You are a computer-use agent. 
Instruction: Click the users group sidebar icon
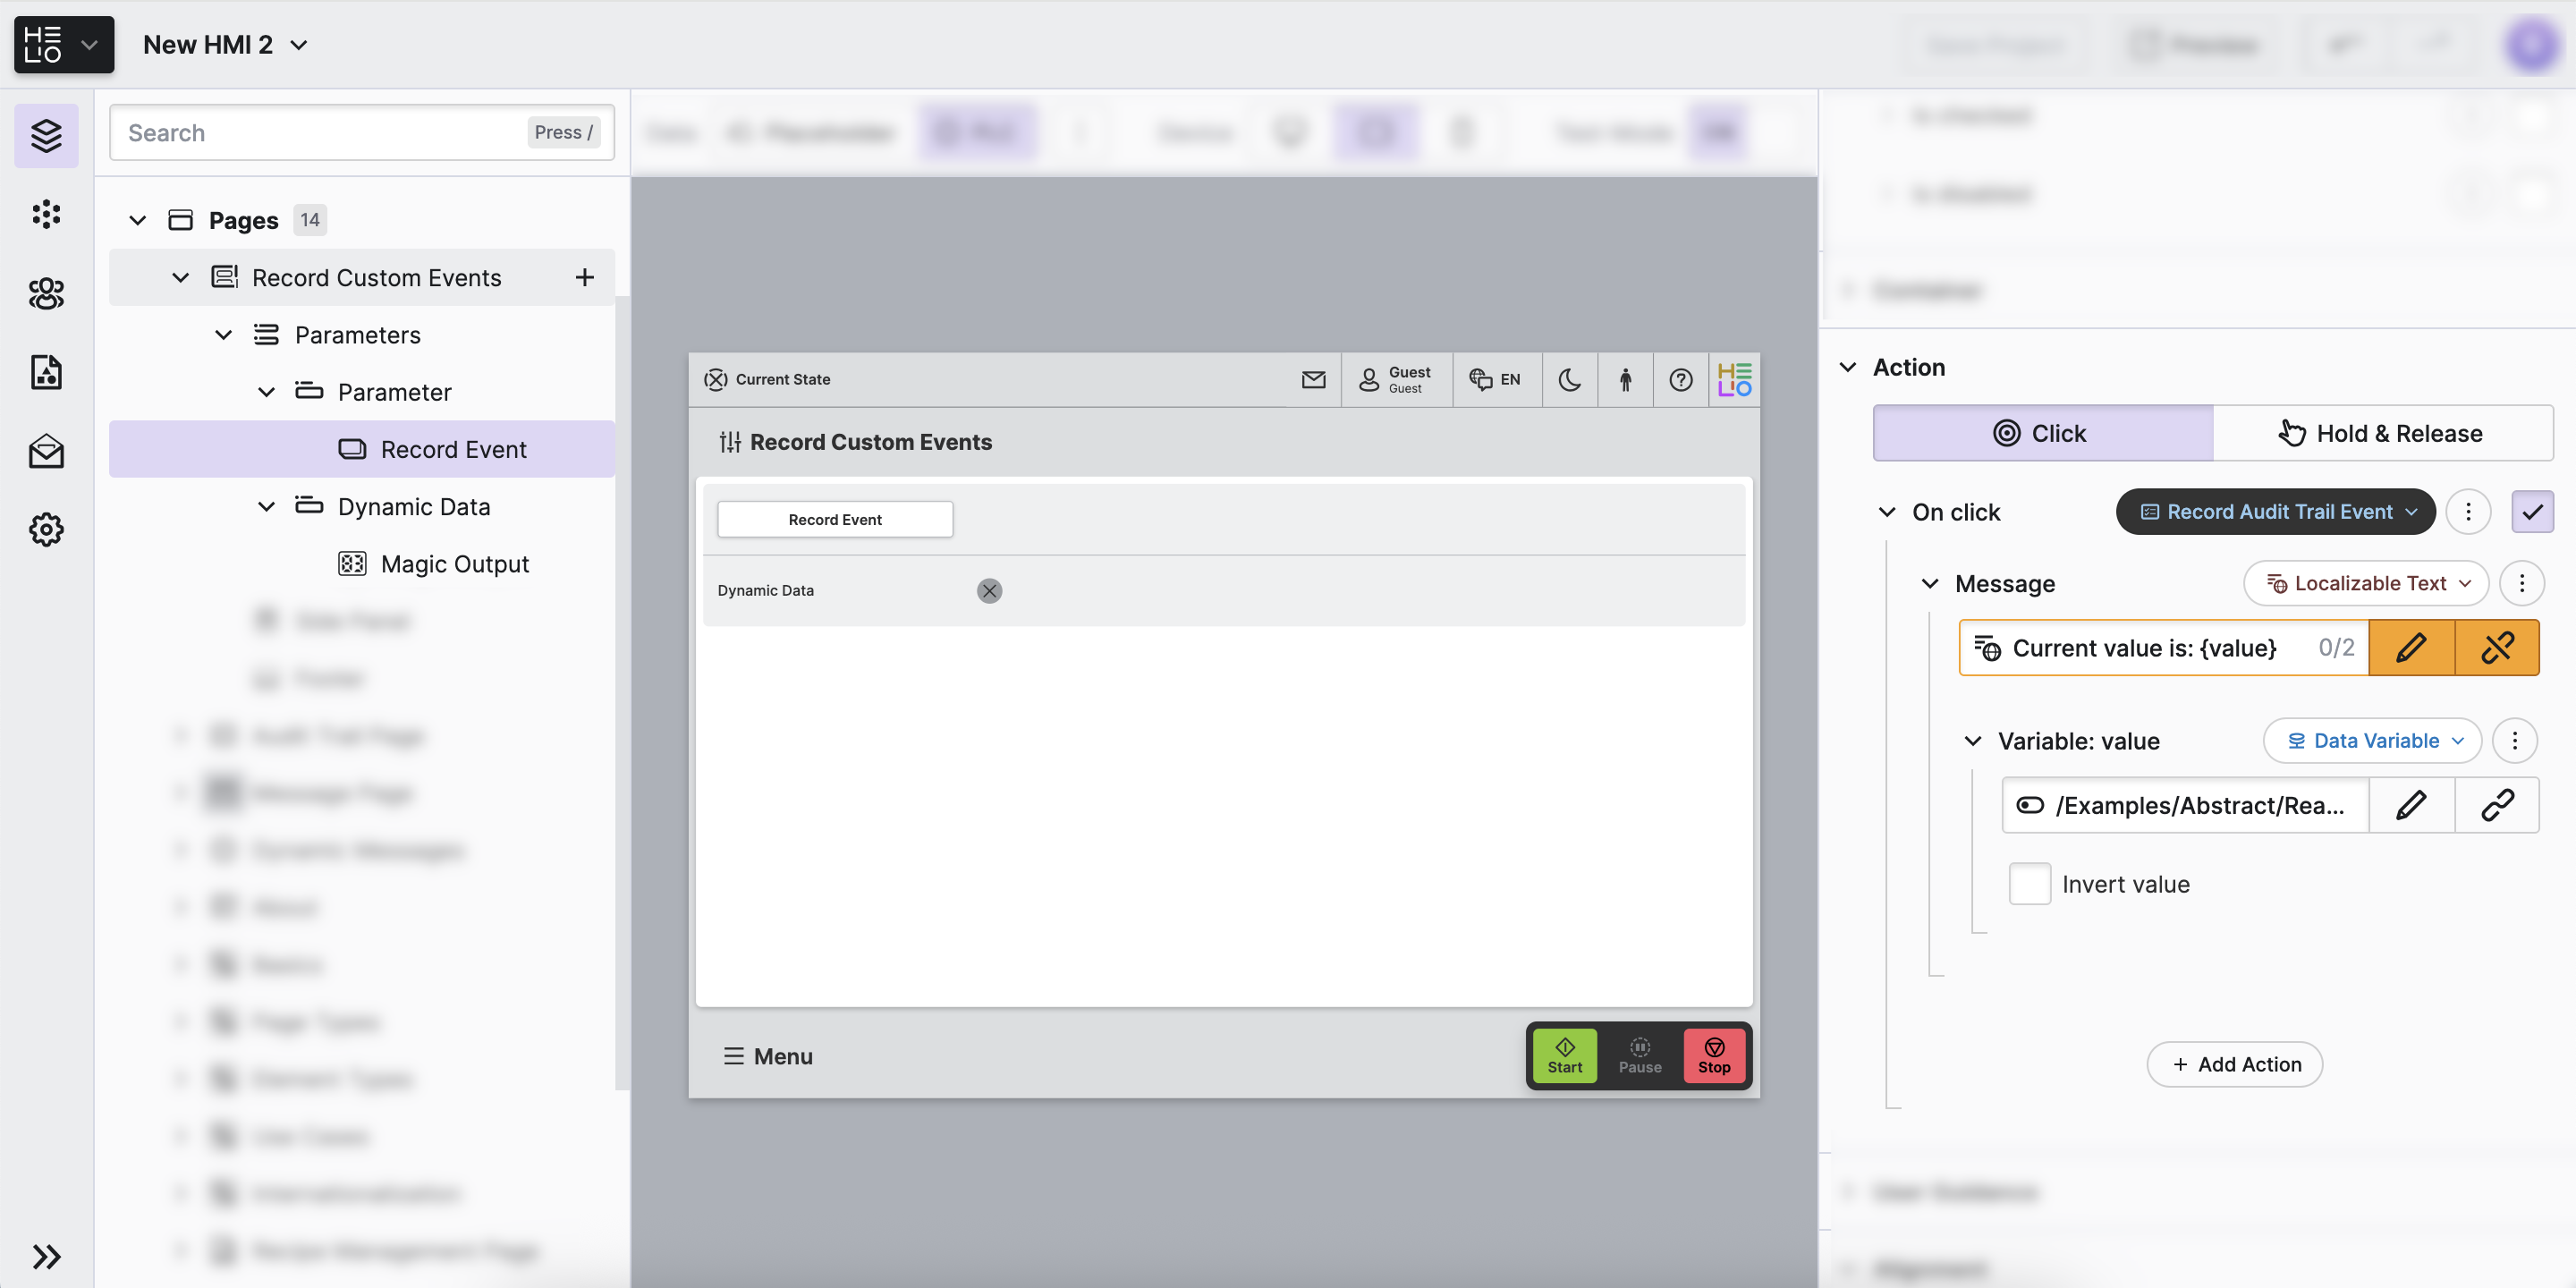(46, 293)
